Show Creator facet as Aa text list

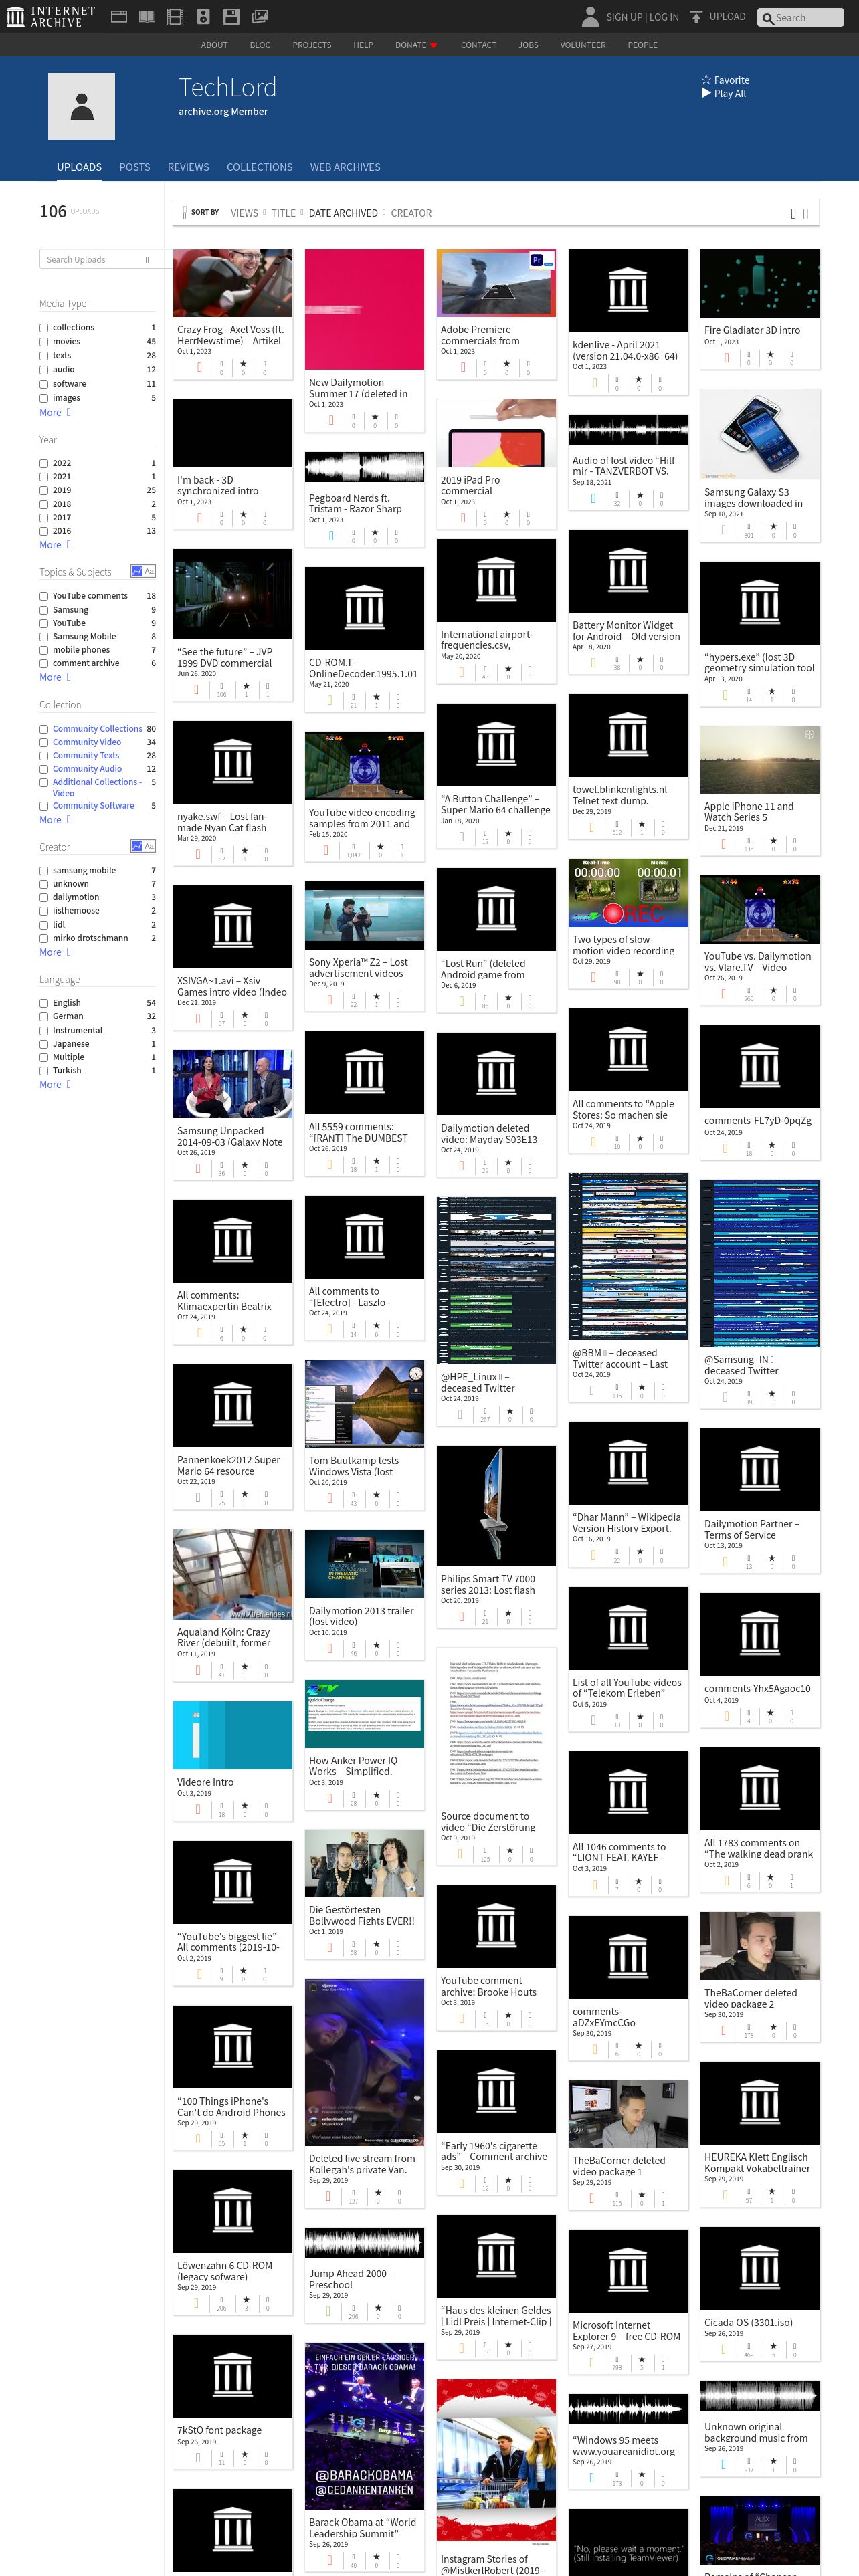(x=149, y=846)
